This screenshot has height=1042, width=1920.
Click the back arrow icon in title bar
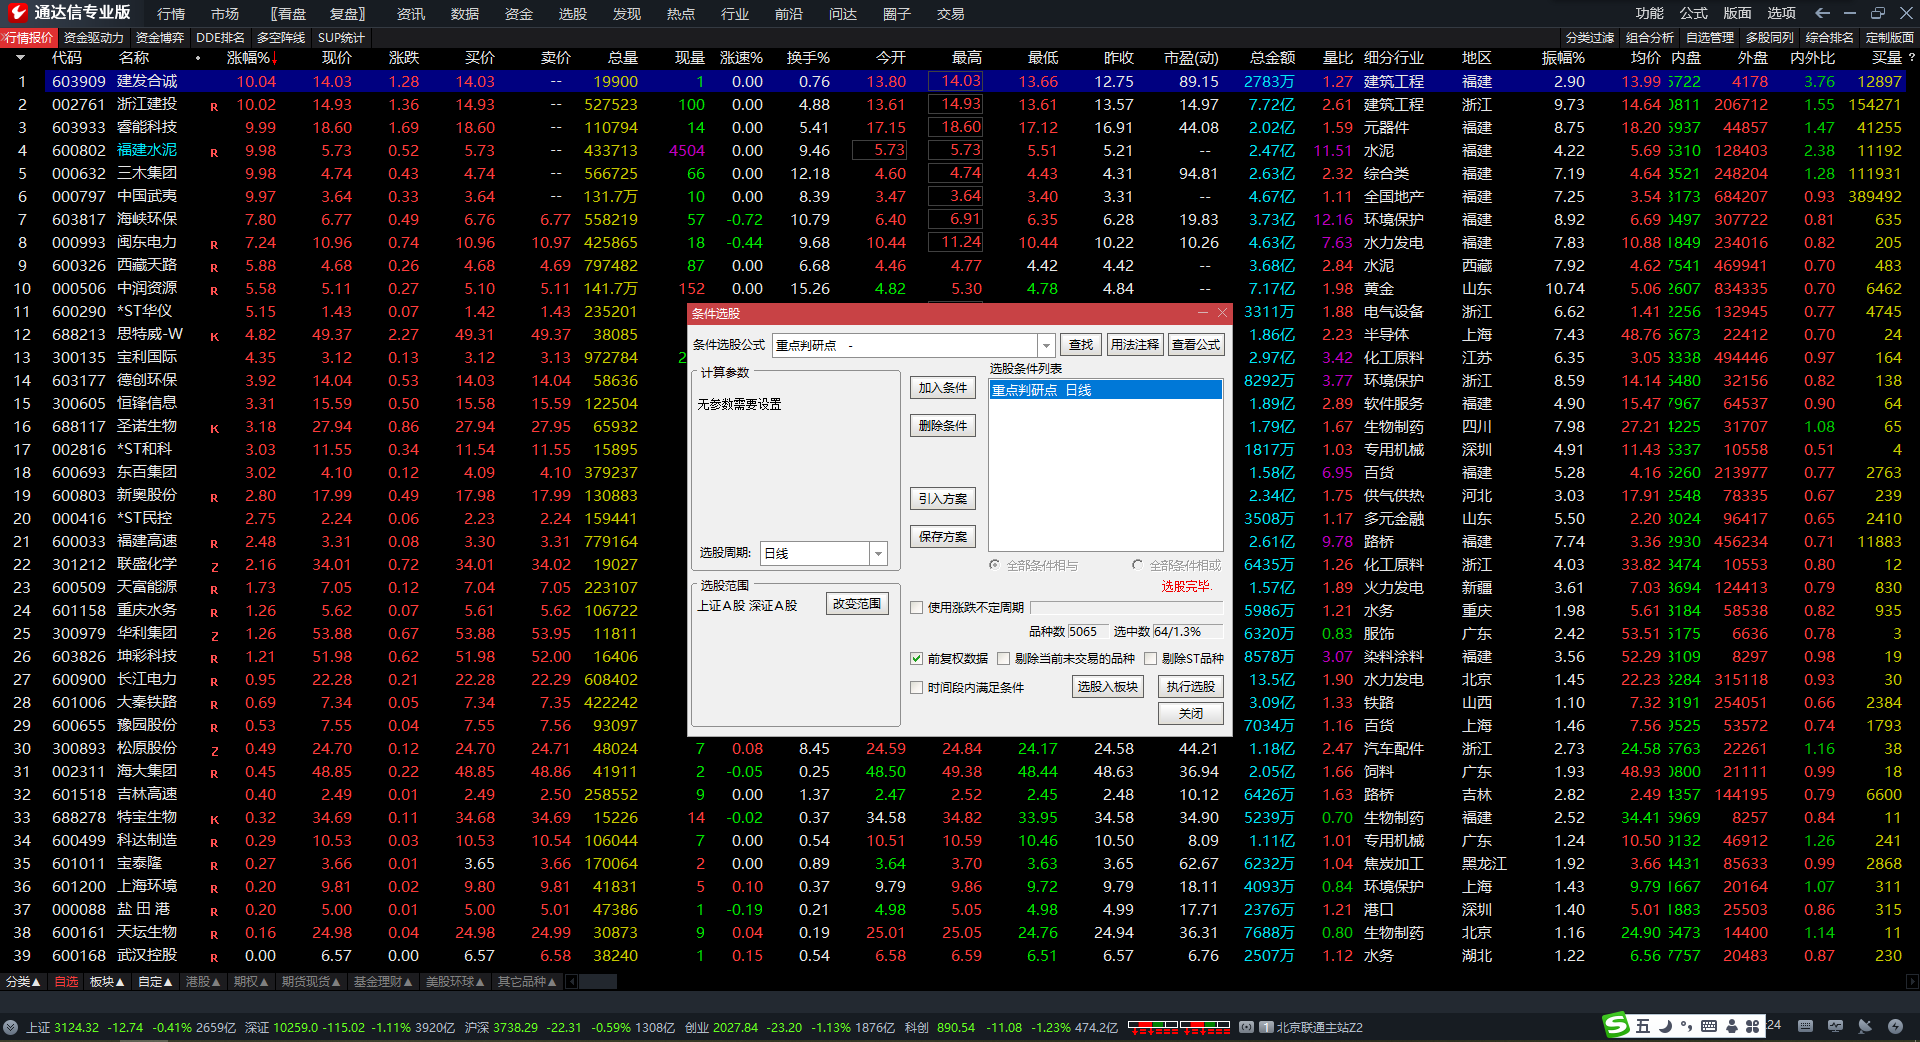(1822, 13)
